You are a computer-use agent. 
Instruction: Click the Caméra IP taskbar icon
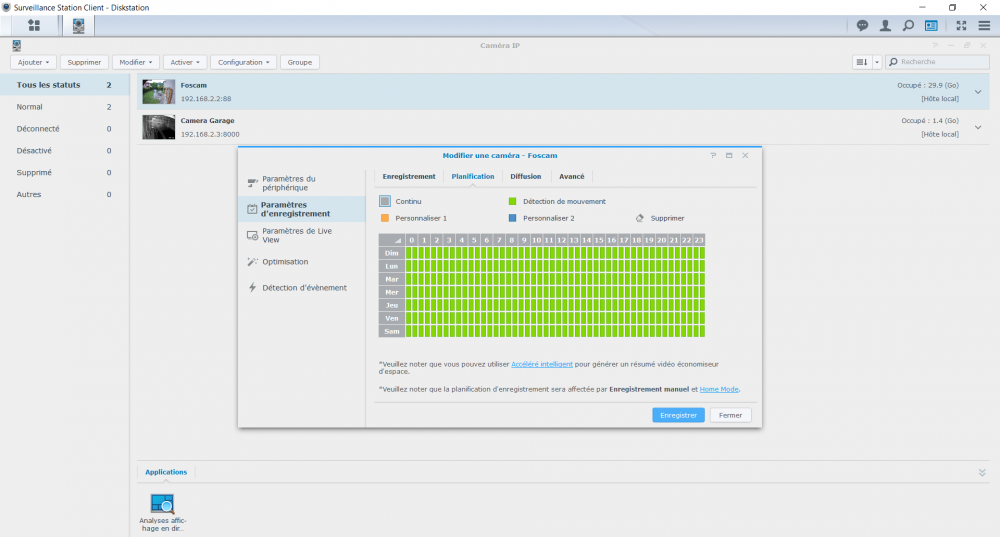tap(78, 25)
